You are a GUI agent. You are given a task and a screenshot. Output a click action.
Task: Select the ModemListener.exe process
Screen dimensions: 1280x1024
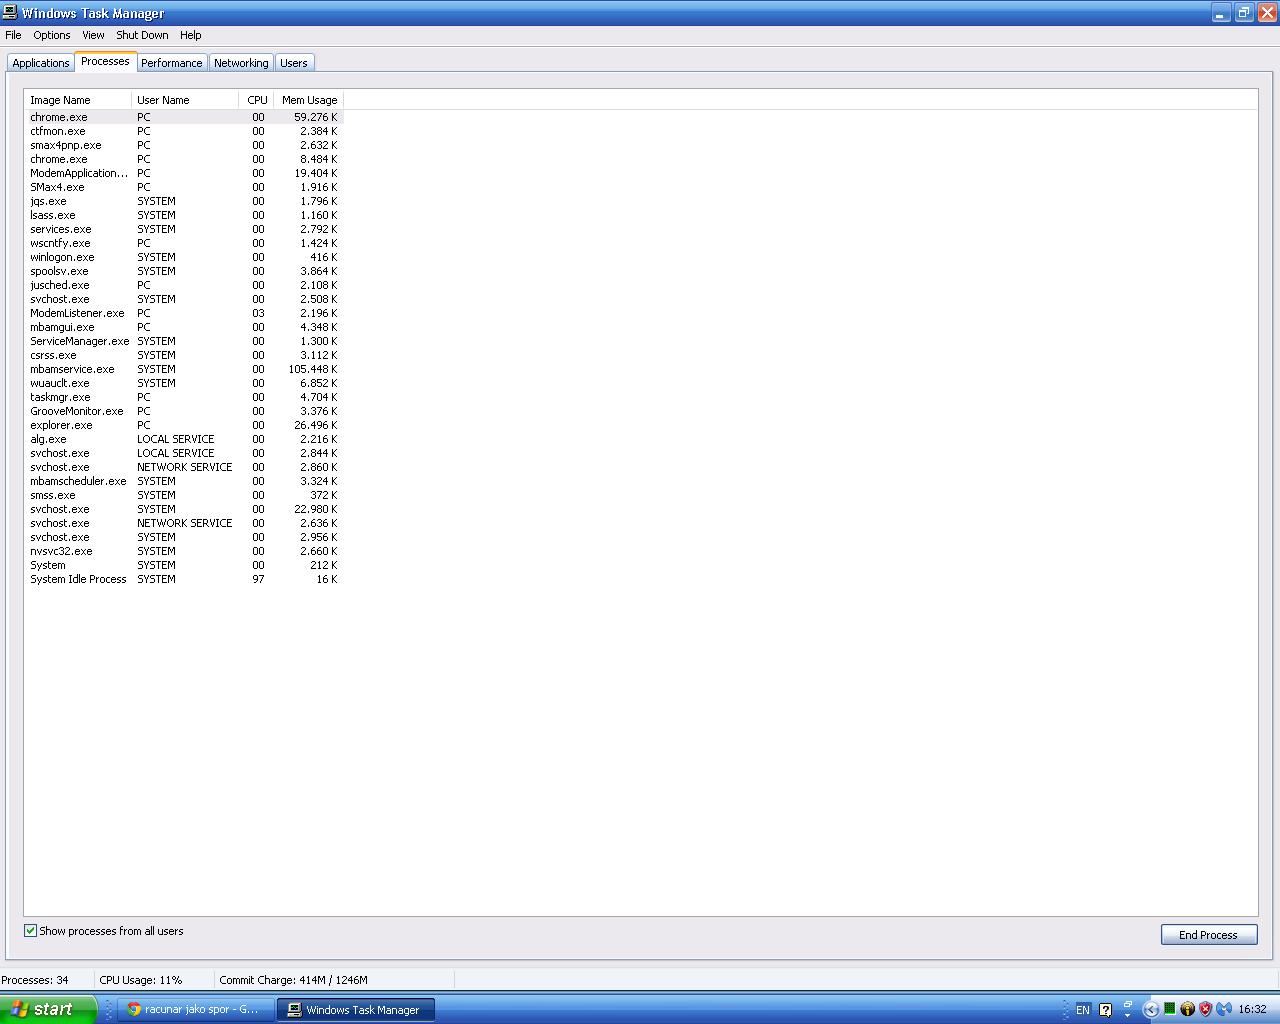point(184,313)
